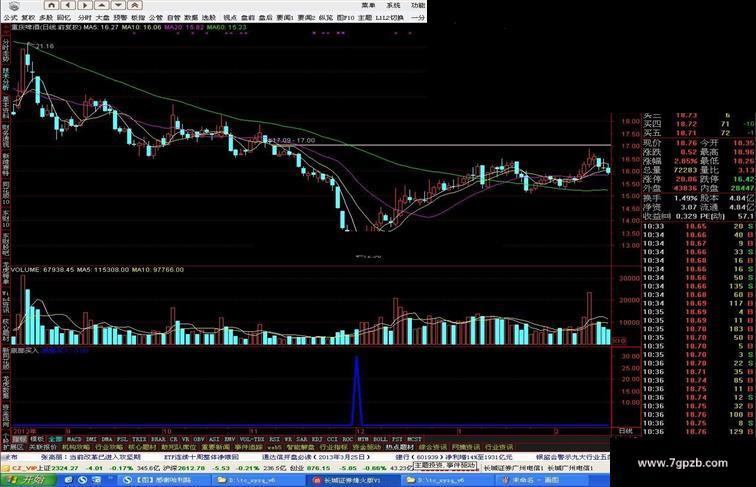Click the left arrow navigation button
Screen dimensions: 756x487
click(68, 5)
